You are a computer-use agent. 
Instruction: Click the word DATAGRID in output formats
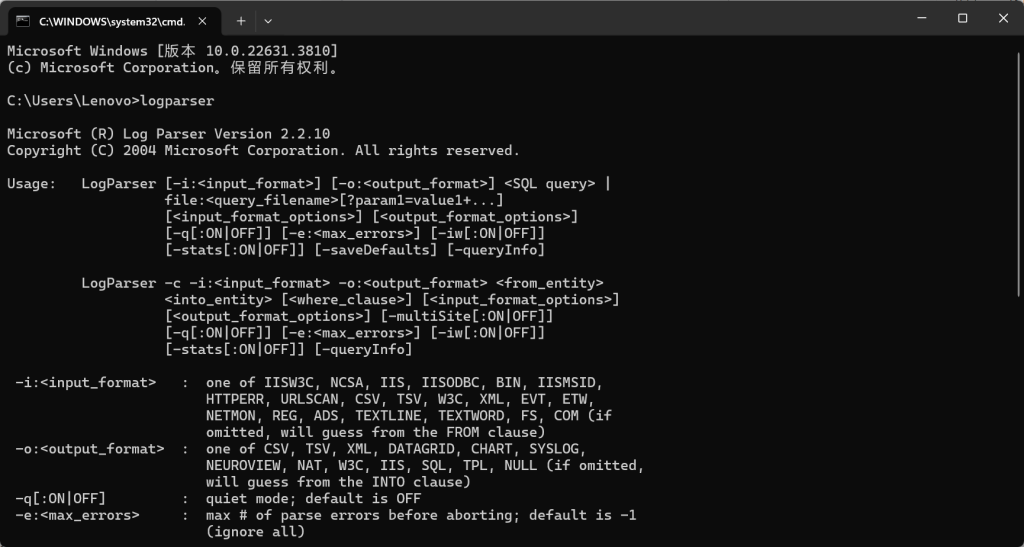(425, 449)
